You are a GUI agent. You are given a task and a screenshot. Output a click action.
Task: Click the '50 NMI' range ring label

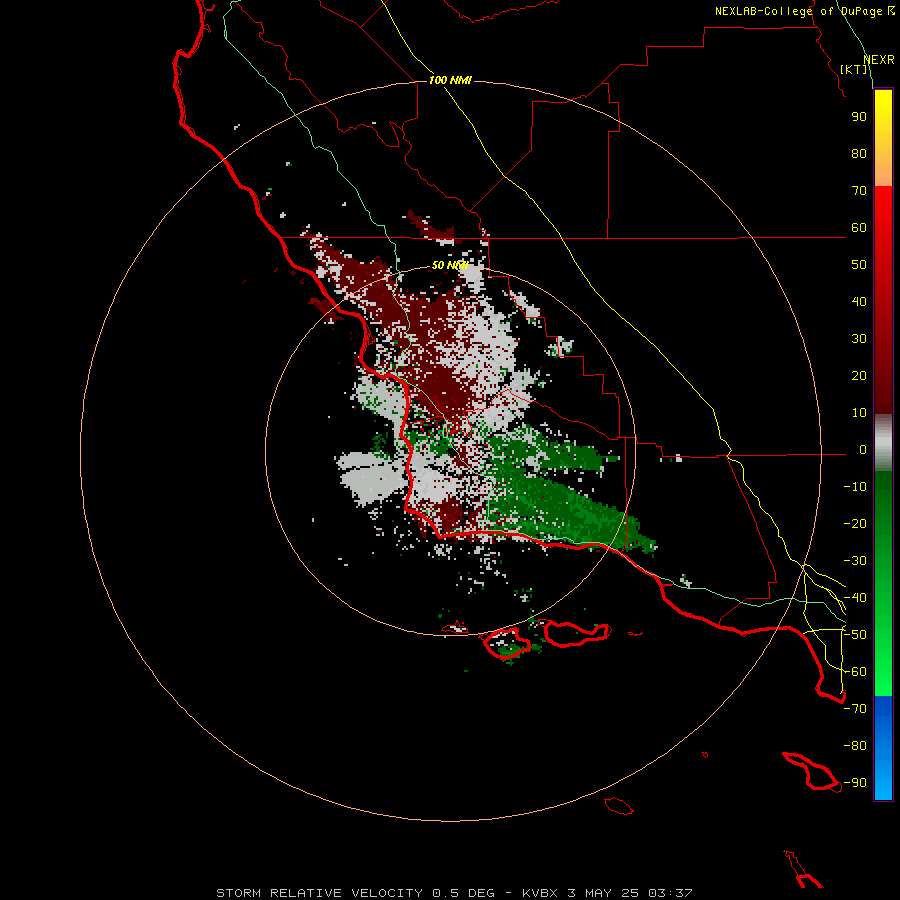coord(450,265)
